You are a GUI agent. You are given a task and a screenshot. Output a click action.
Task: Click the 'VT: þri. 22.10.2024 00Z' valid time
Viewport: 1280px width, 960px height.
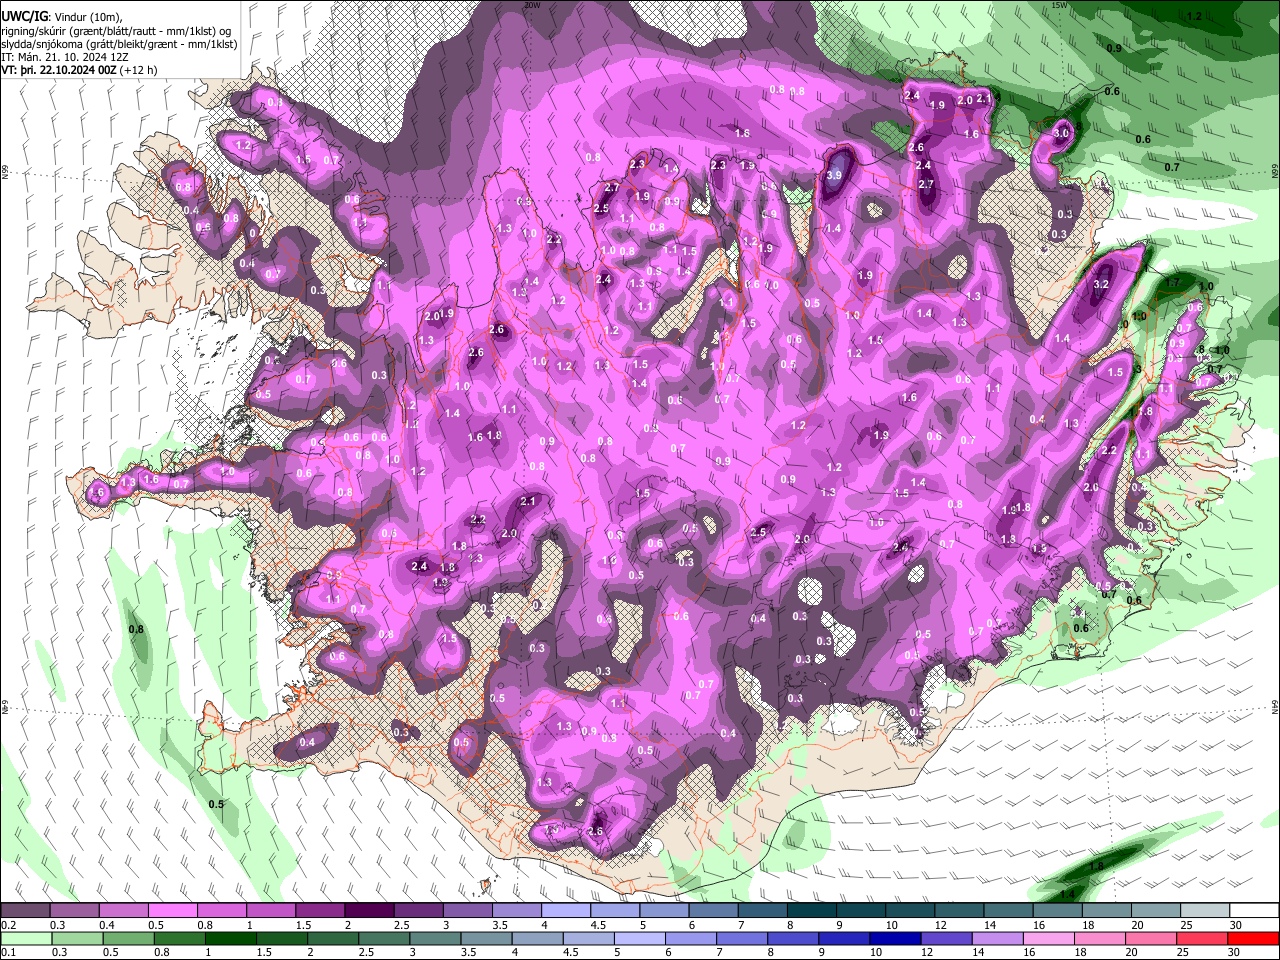coord(60,71)
